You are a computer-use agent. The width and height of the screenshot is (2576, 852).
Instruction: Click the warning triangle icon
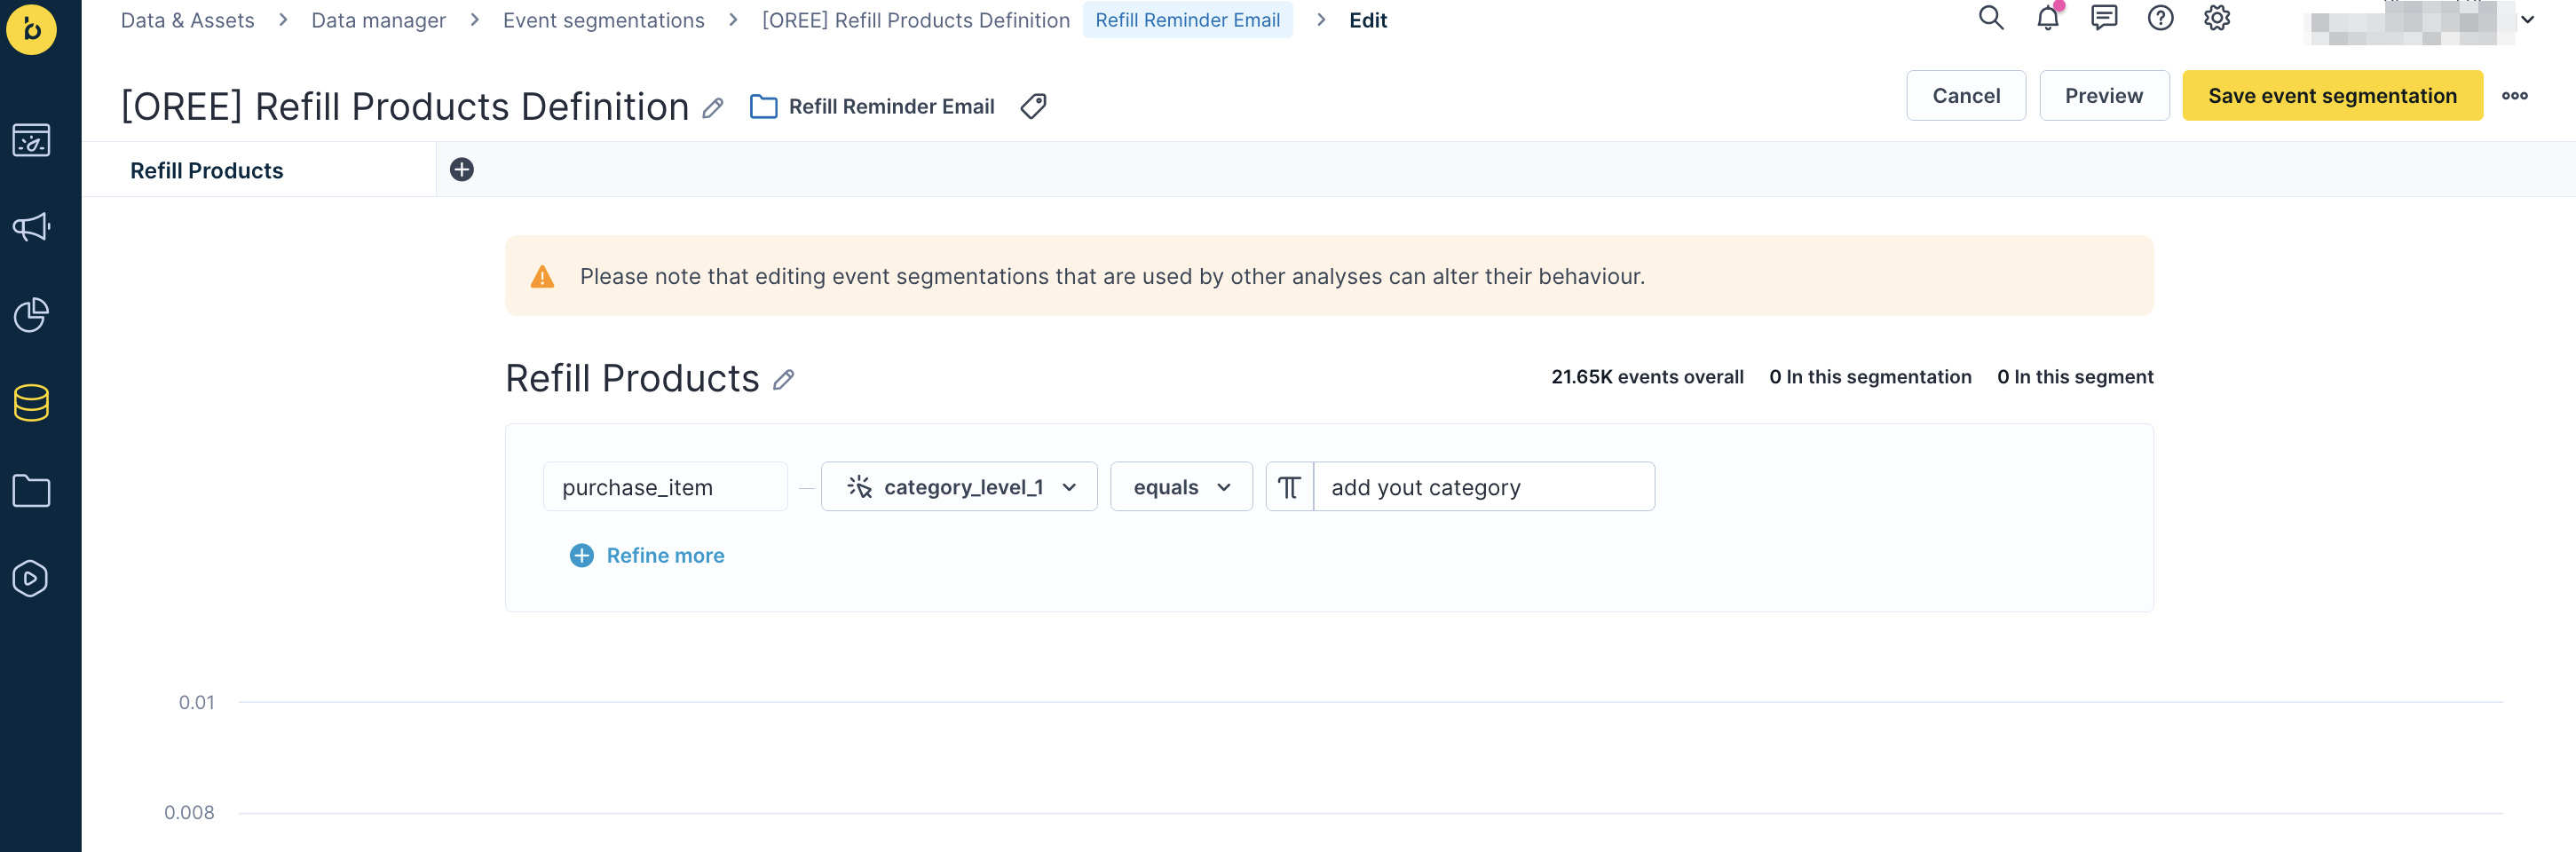click(542, 277)
